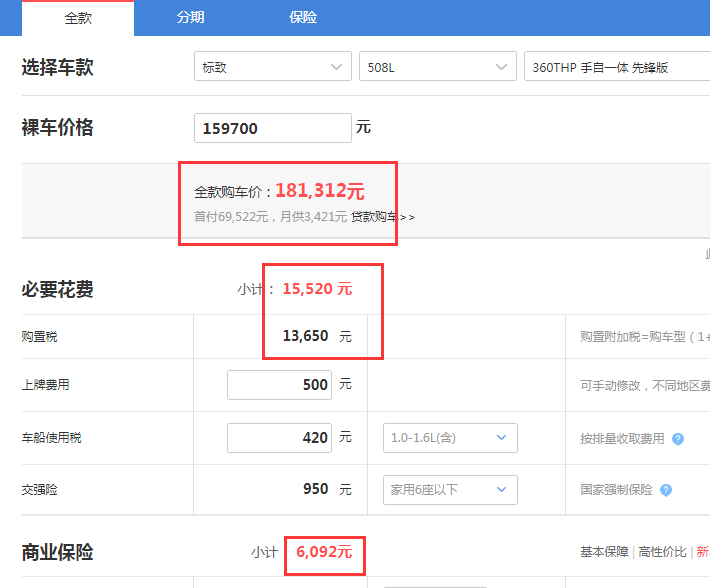This screenshot has width=710, height=588.
Task: Click the 必要花费 section heading
Action: tap(58, 289)
